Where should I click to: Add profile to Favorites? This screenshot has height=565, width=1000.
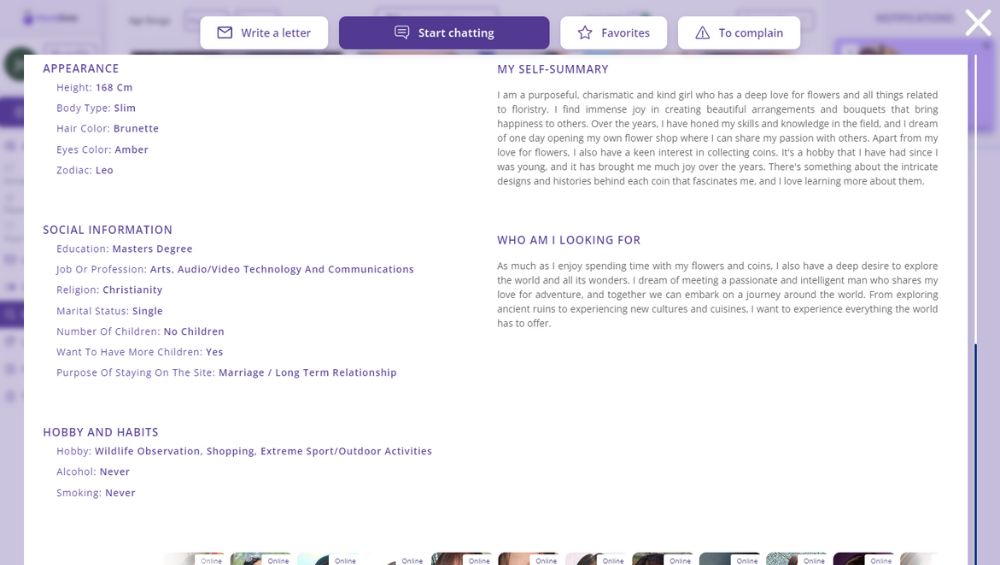(614, 33)
